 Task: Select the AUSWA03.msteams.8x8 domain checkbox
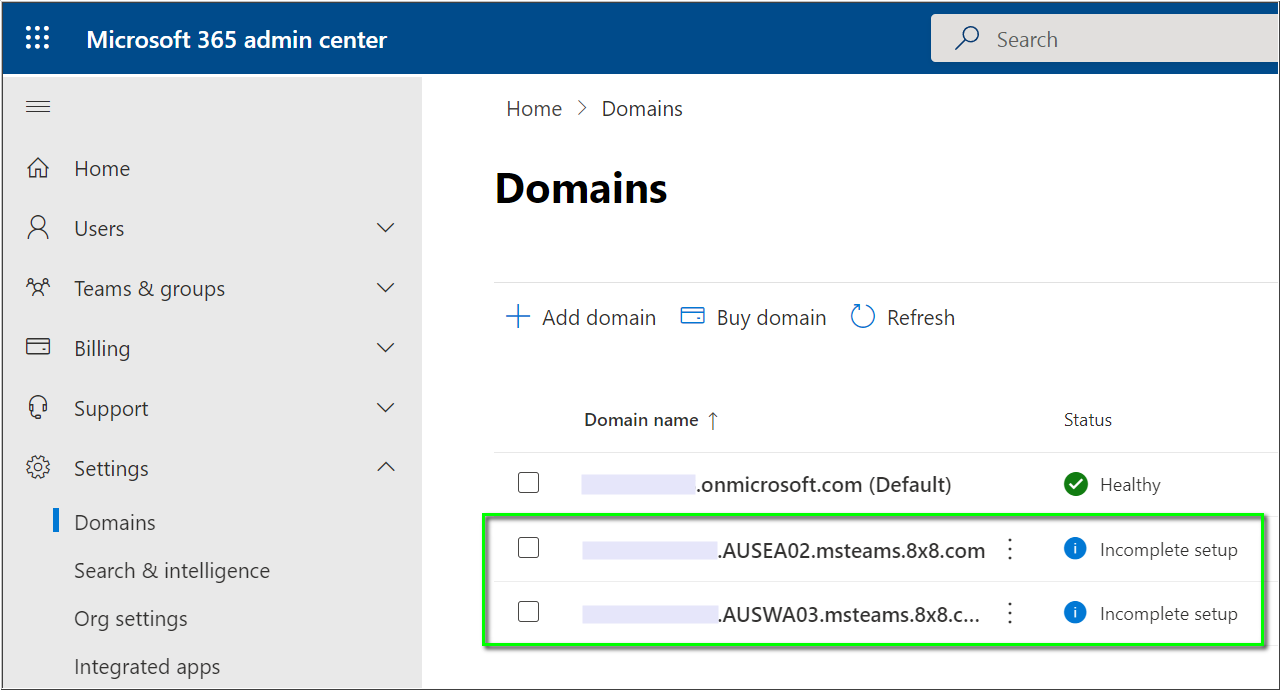click(x=528, y=611)
